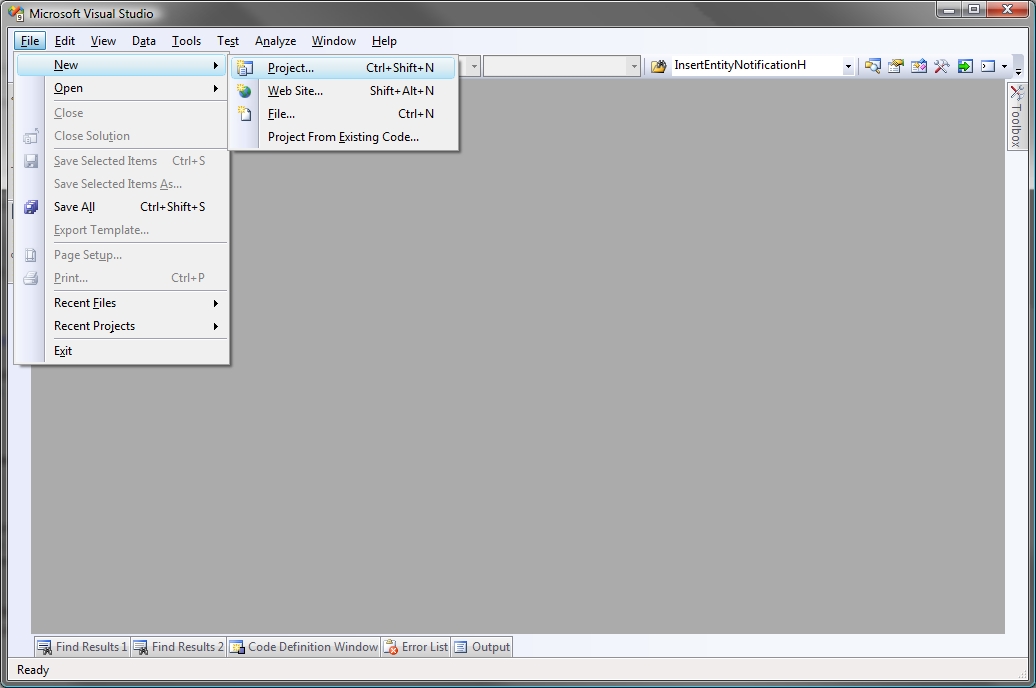Screen dimensions: 1036x688
Task: Open the File menu
Action: tap(30, 41)
